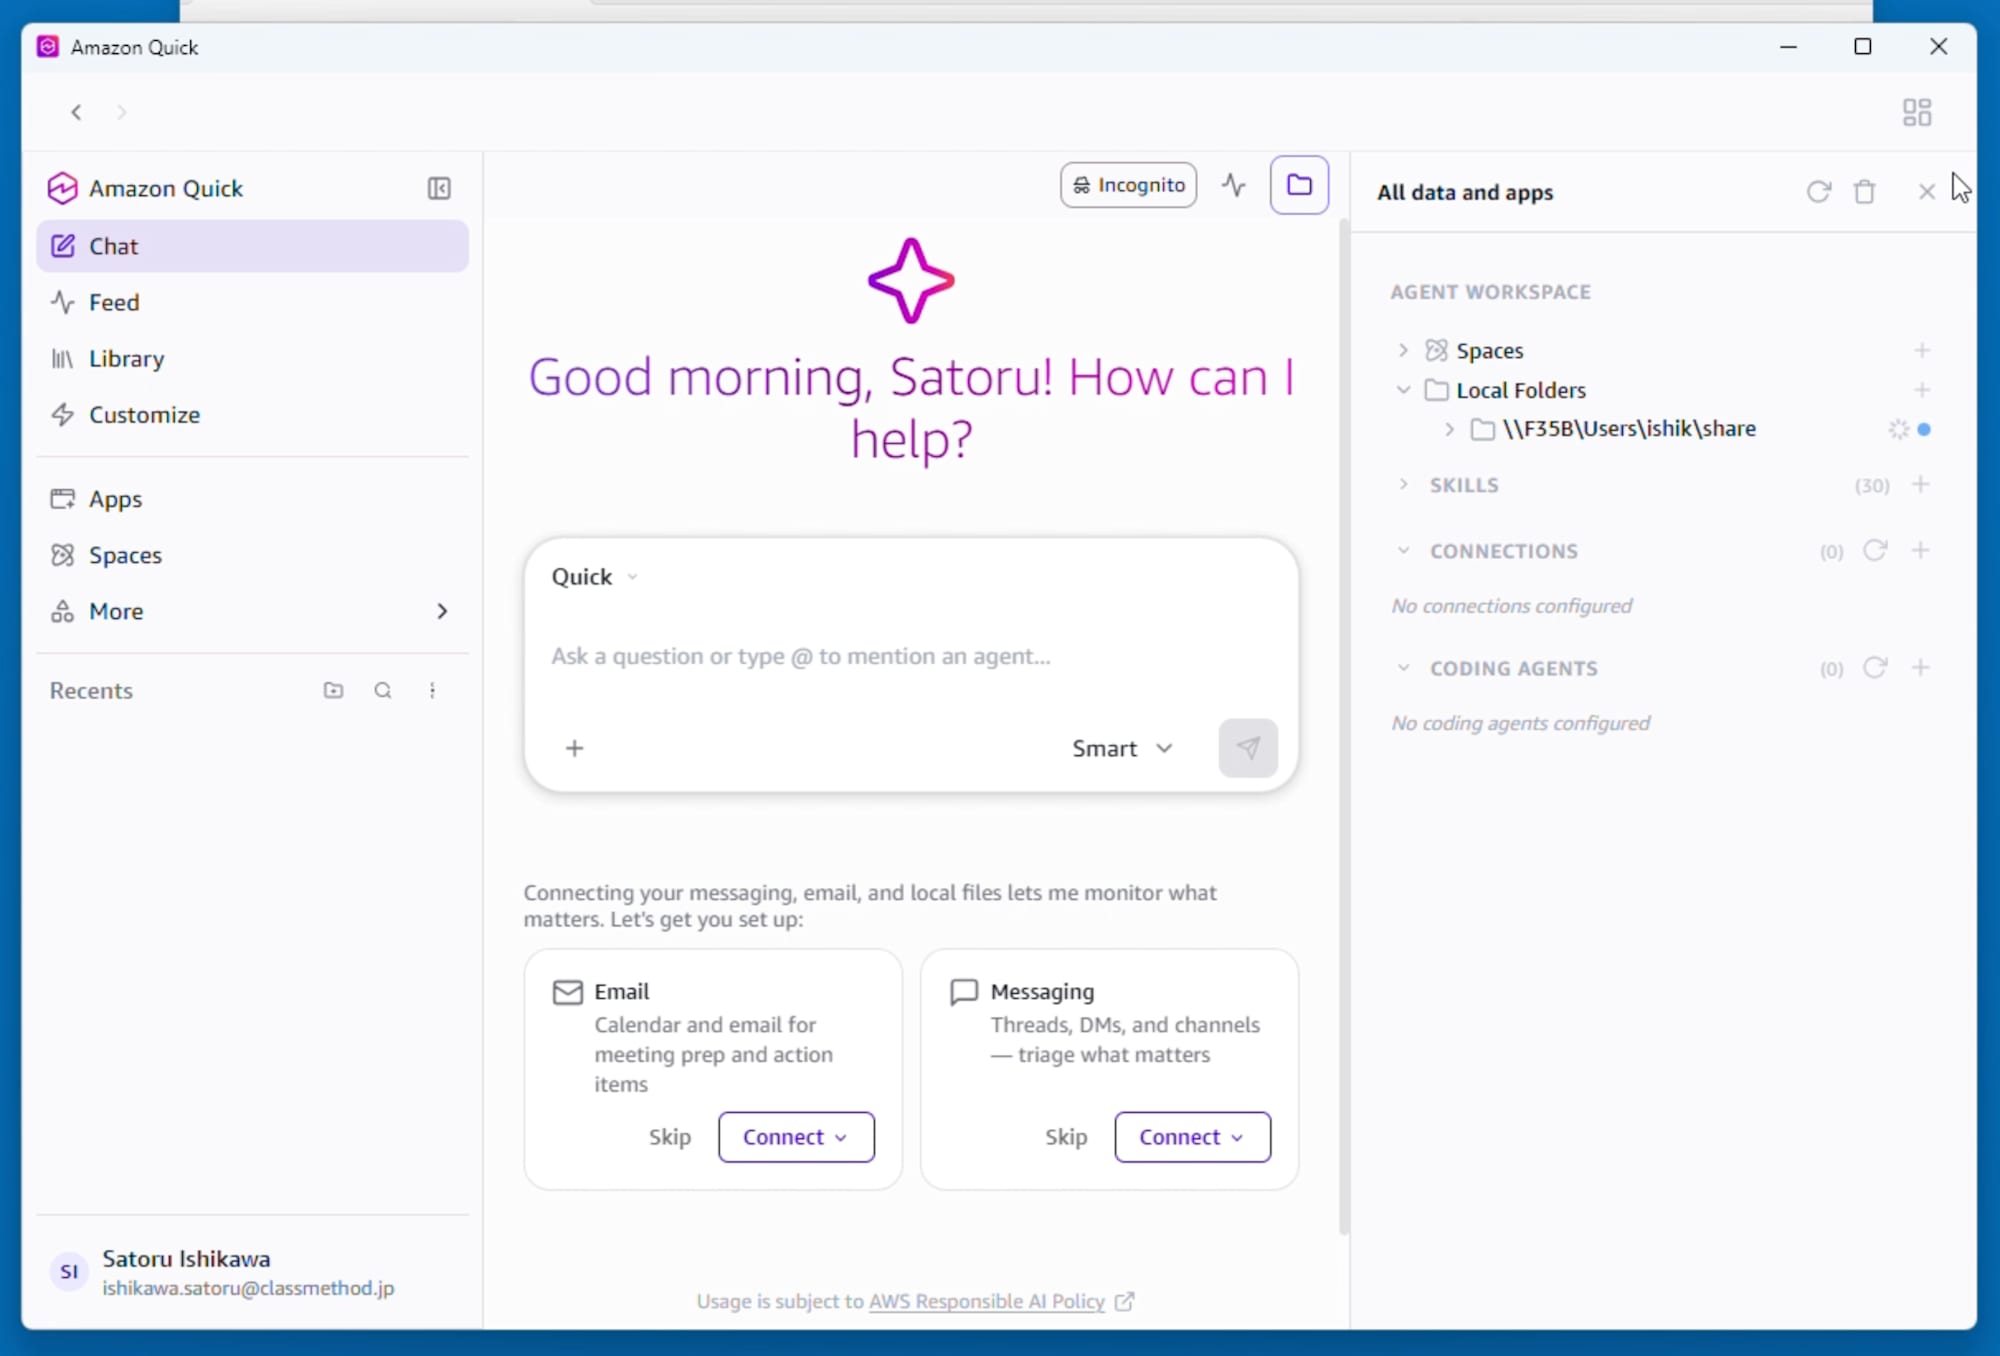Open the Smart mode dropdown
The image size is (2000, 1356).
[1122, 748]
